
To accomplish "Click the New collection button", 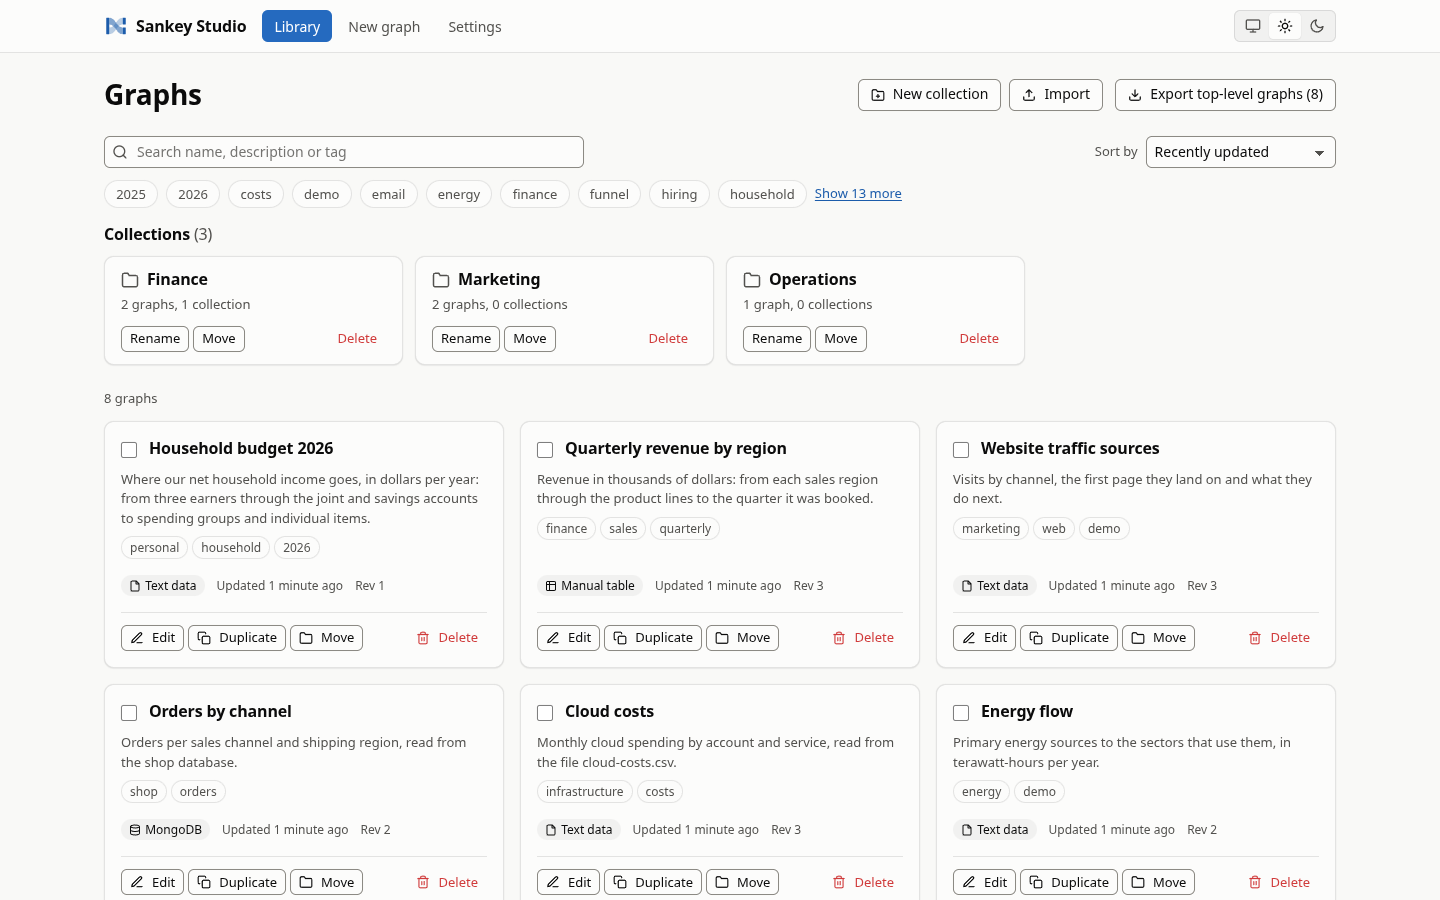I will click(929, 95).
